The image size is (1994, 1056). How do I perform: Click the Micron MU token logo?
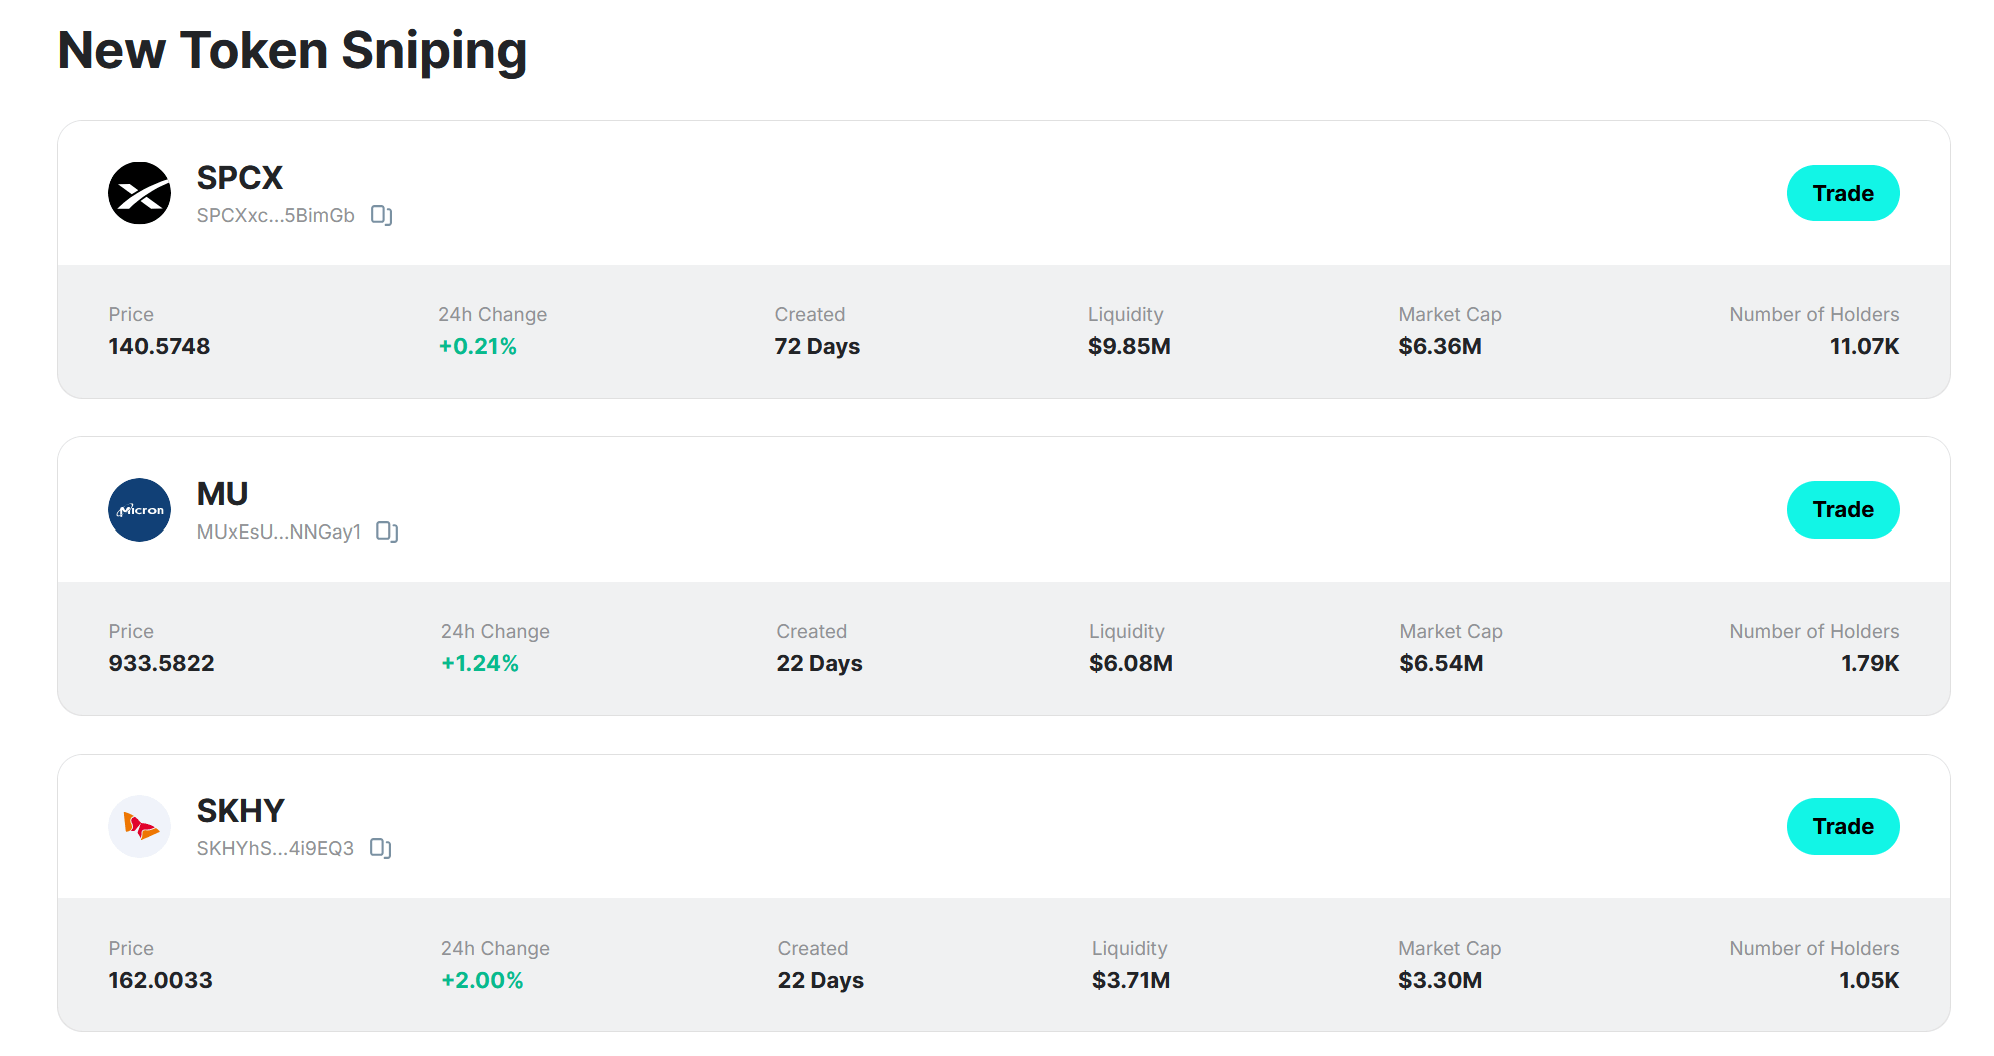(x=139, y=510)
